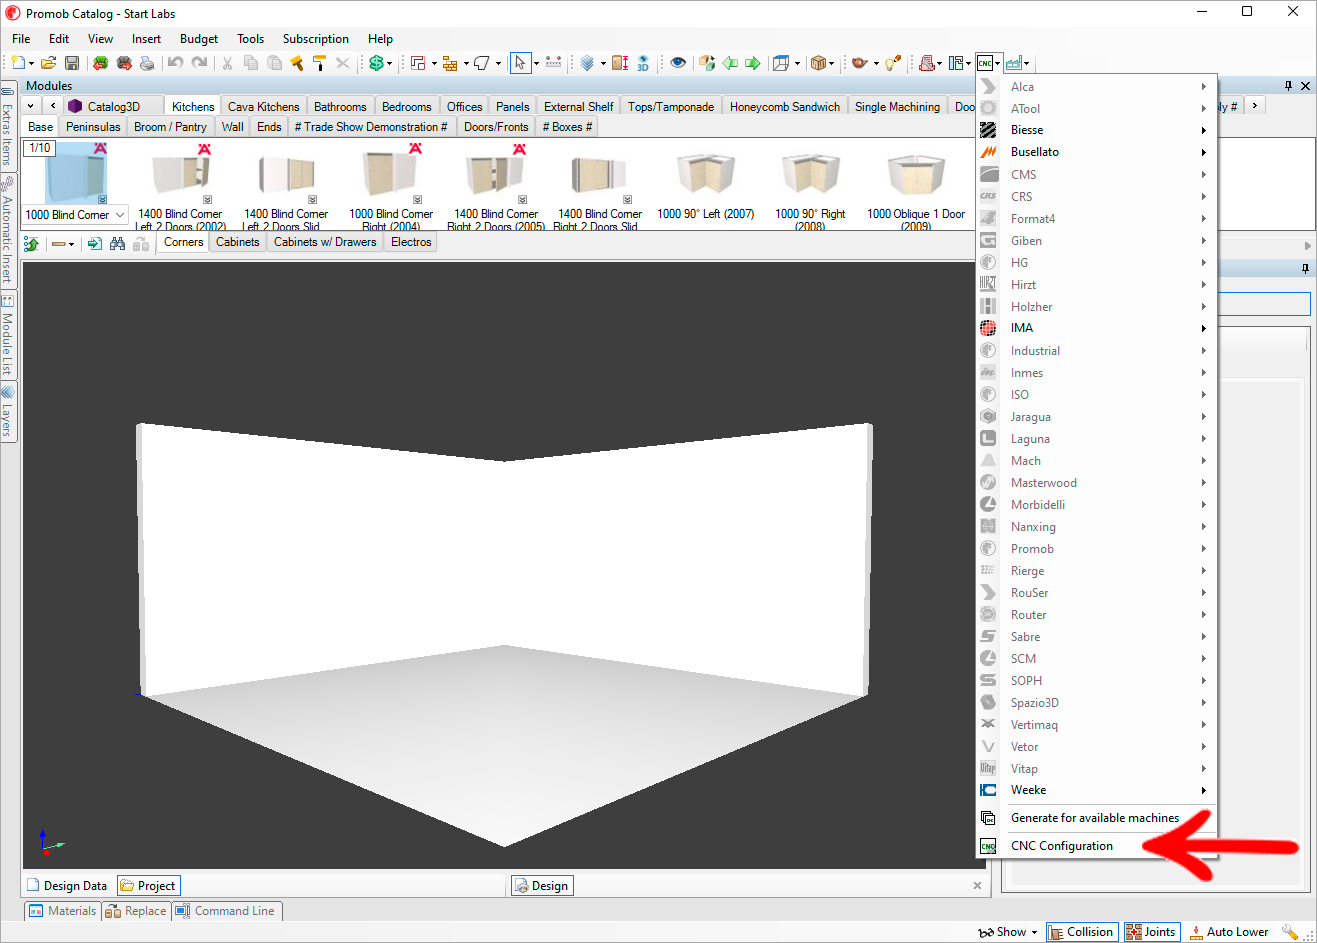Select Generate for available machines

(x=1096, y=818)
